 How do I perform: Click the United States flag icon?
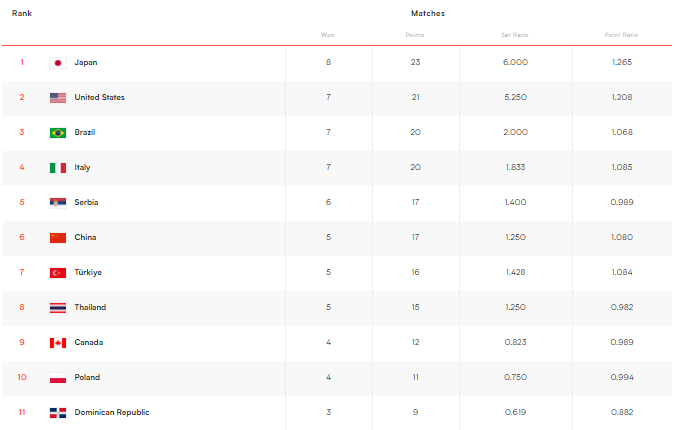click(58, 98)
